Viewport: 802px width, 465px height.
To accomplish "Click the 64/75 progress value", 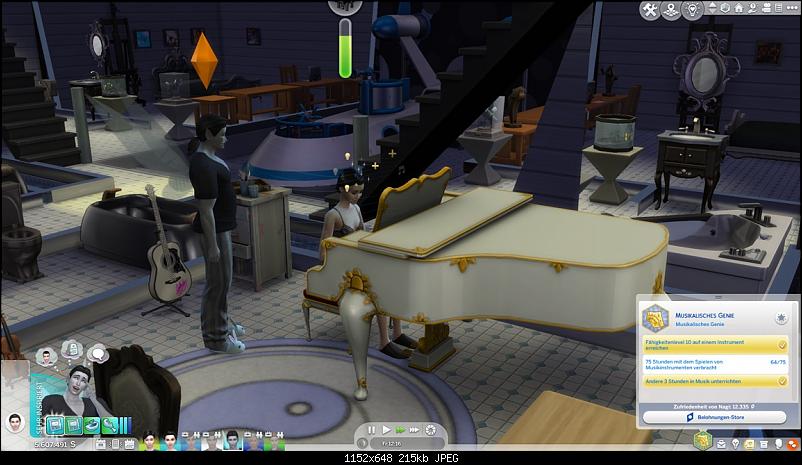I will point(777,362).
